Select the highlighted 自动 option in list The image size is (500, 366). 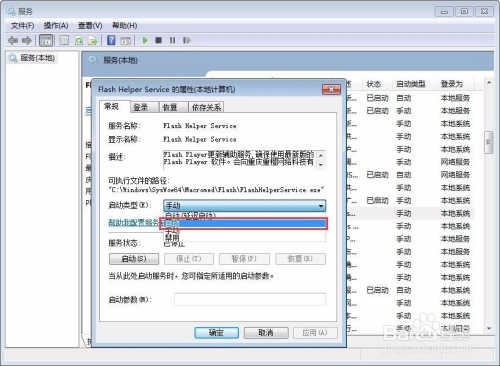[x=244, y=223]
